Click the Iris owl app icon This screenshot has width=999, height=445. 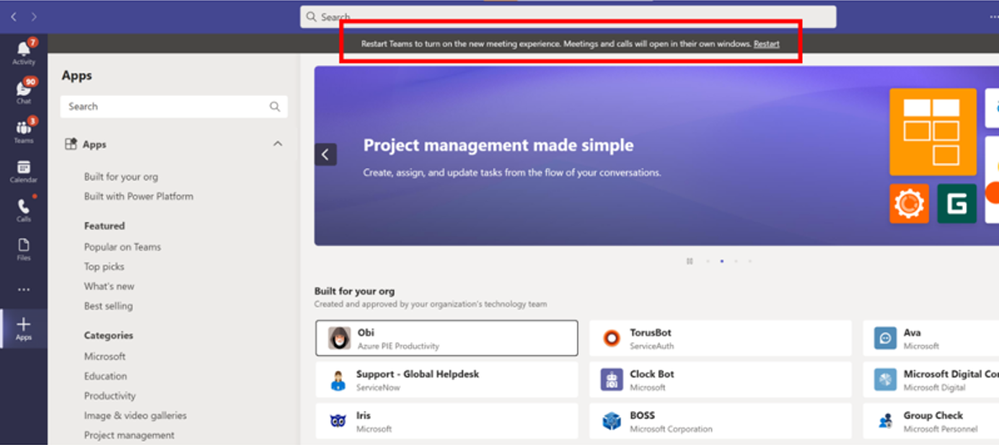point(338,421)
